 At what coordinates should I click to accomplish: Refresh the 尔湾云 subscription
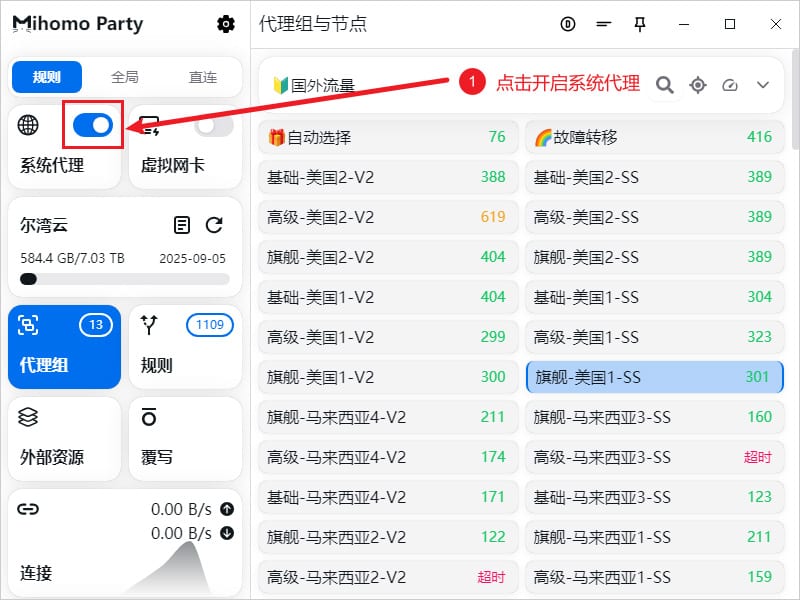click(x=214, y=225)
